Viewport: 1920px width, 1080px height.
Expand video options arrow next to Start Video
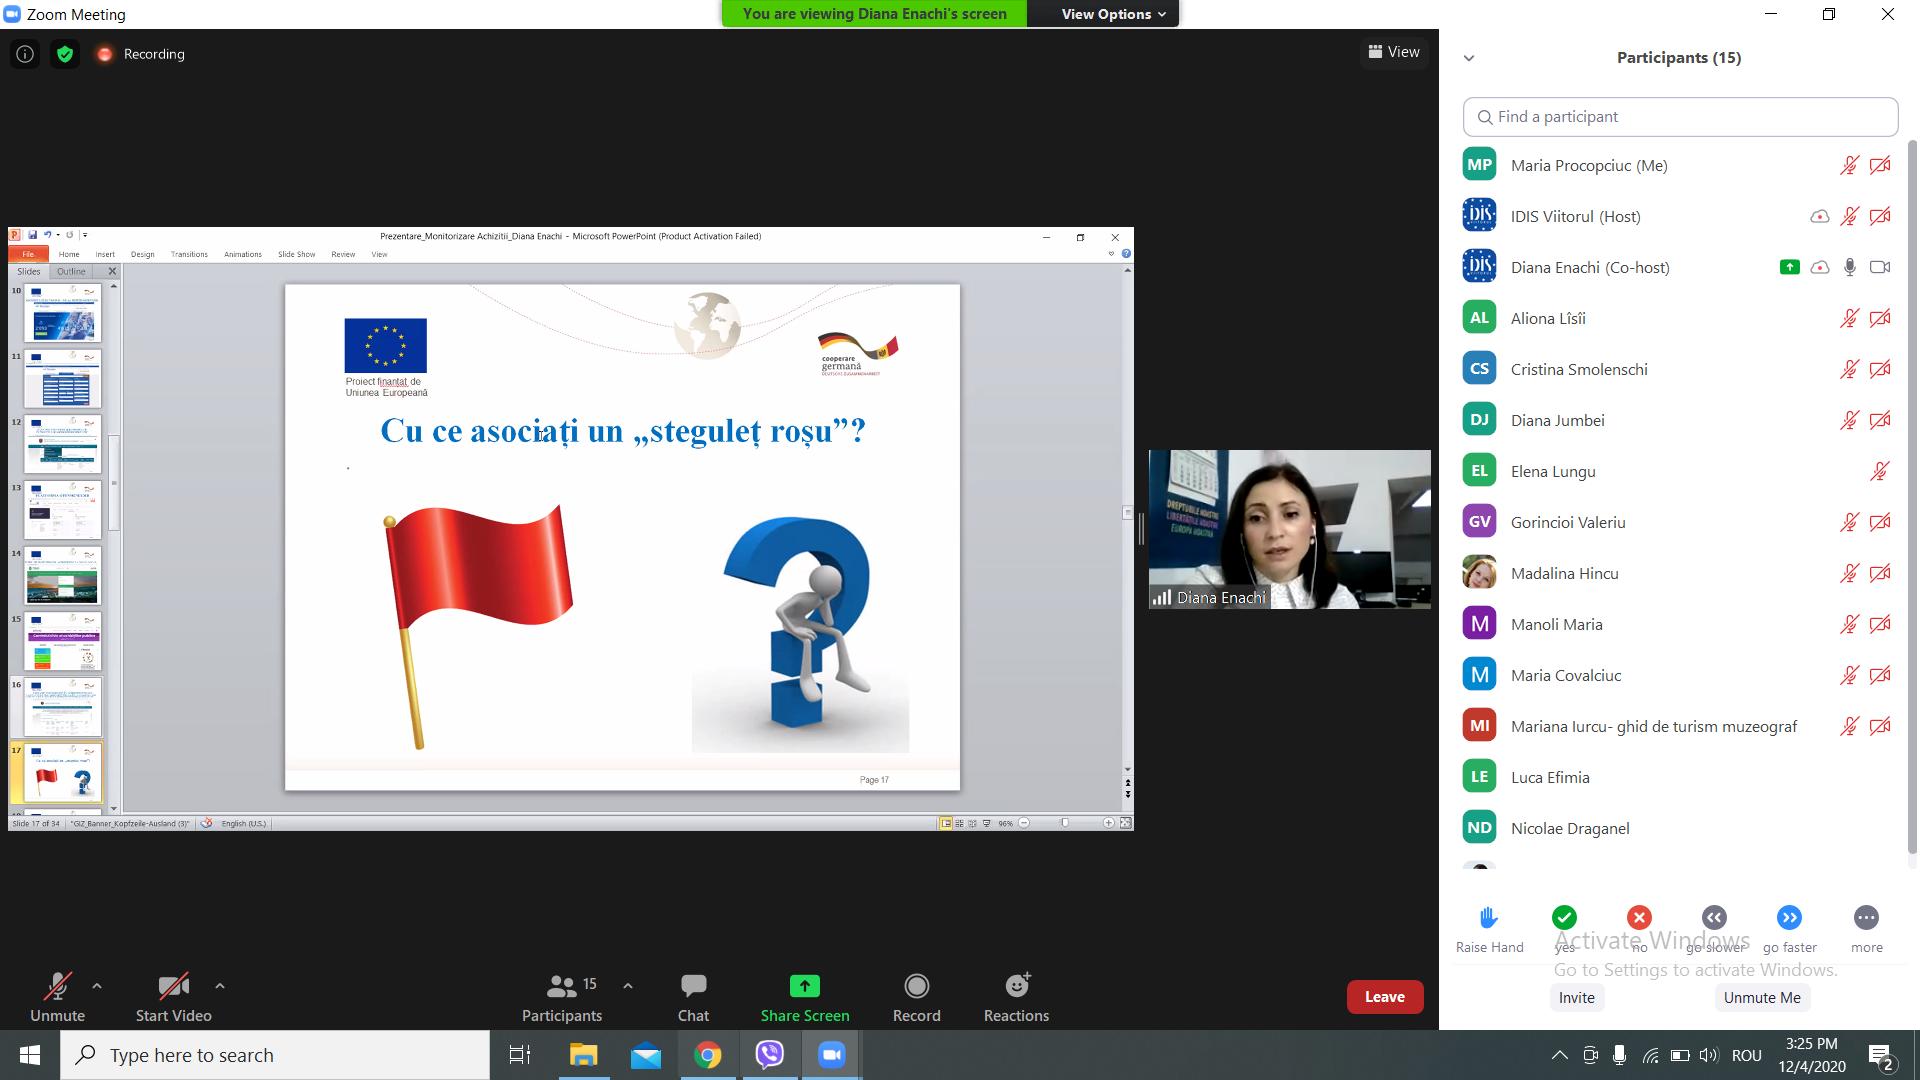(x=220, y=986)
